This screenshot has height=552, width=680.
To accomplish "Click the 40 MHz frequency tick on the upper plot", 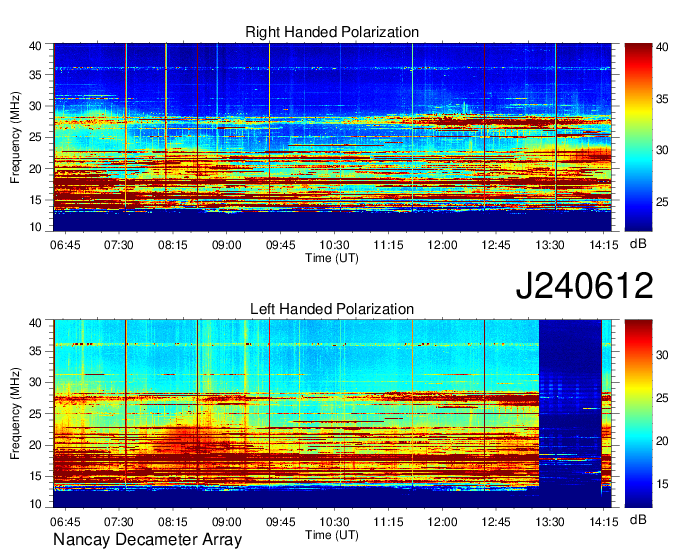I will [x=35, y=46].
